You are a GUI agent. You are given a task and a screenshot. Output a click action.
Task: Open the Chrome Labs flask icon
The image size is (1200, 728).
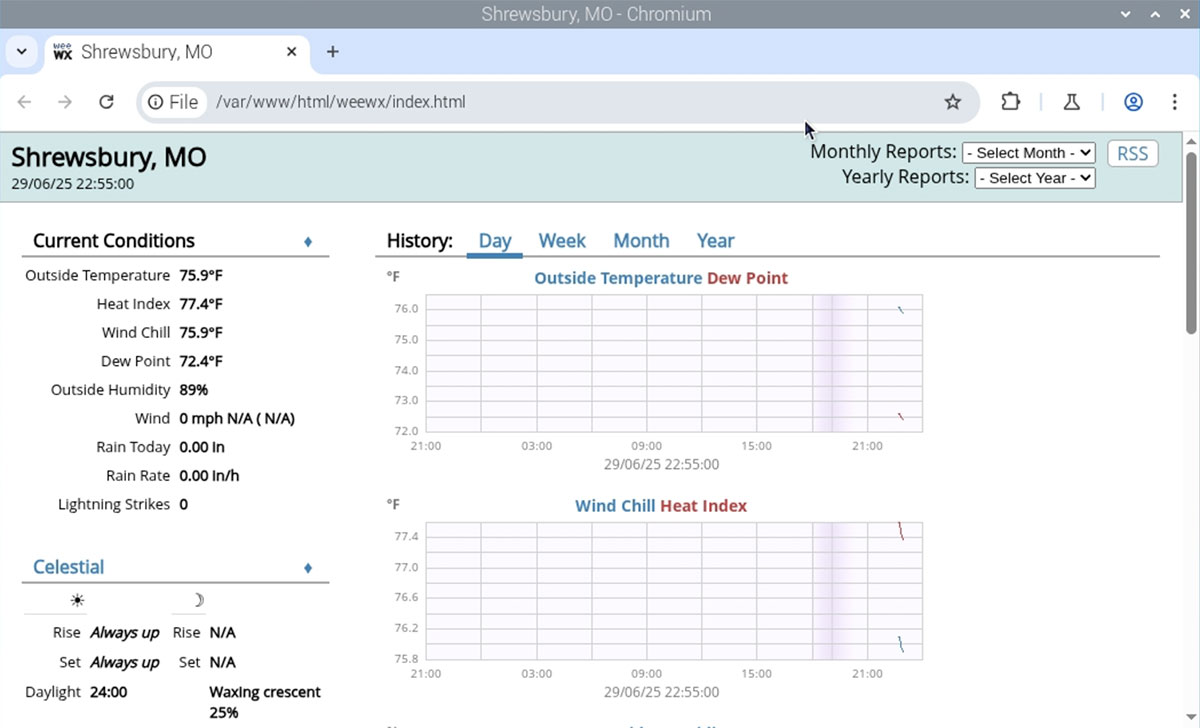[1071, 102]
